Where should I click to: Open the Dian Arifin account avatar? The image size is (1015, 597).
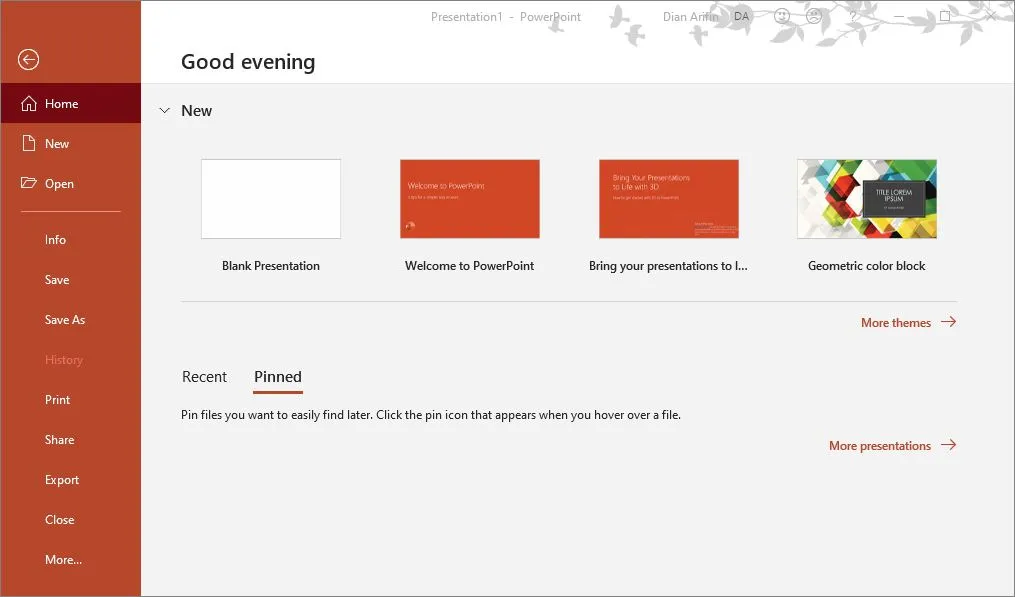pyautogui.click(x=741, y=16)
